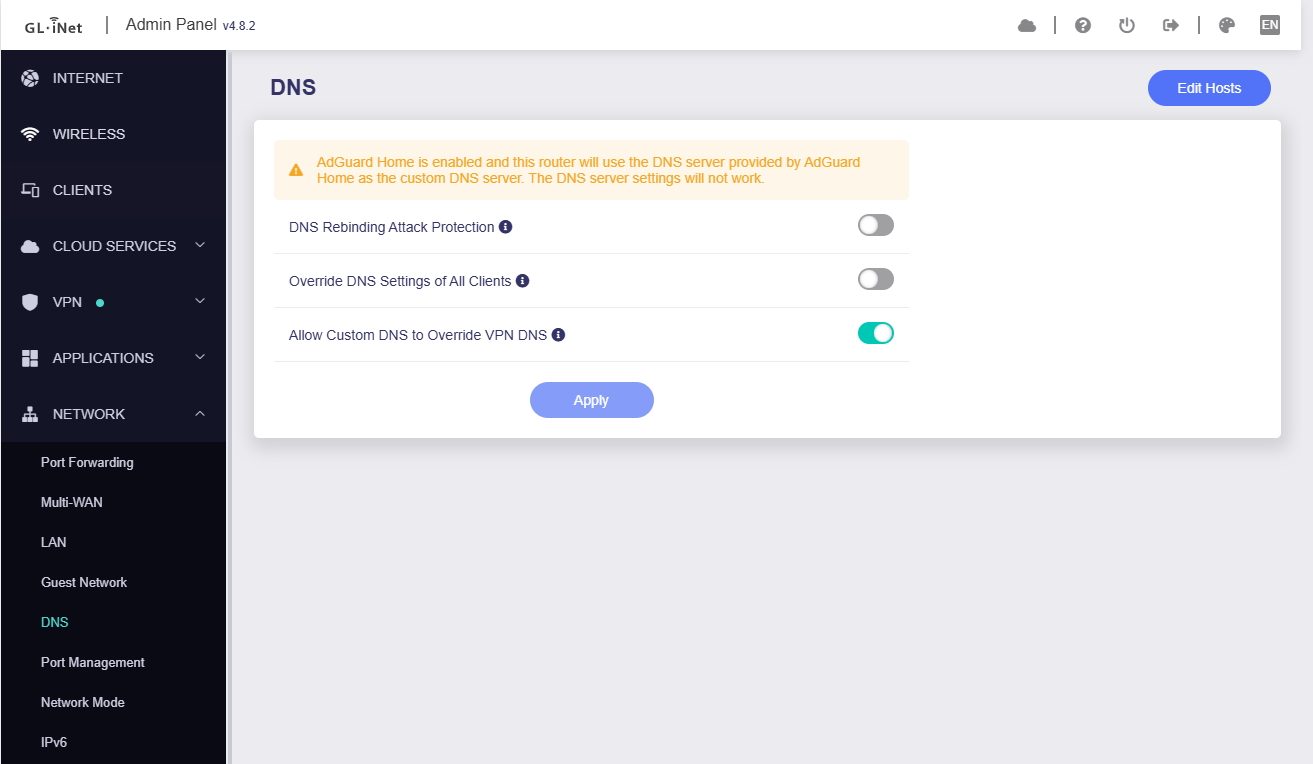Expand the VPN sidebar section
Image resolution: width=1313 pixels, height=764 pixels.
coord(113,302)
